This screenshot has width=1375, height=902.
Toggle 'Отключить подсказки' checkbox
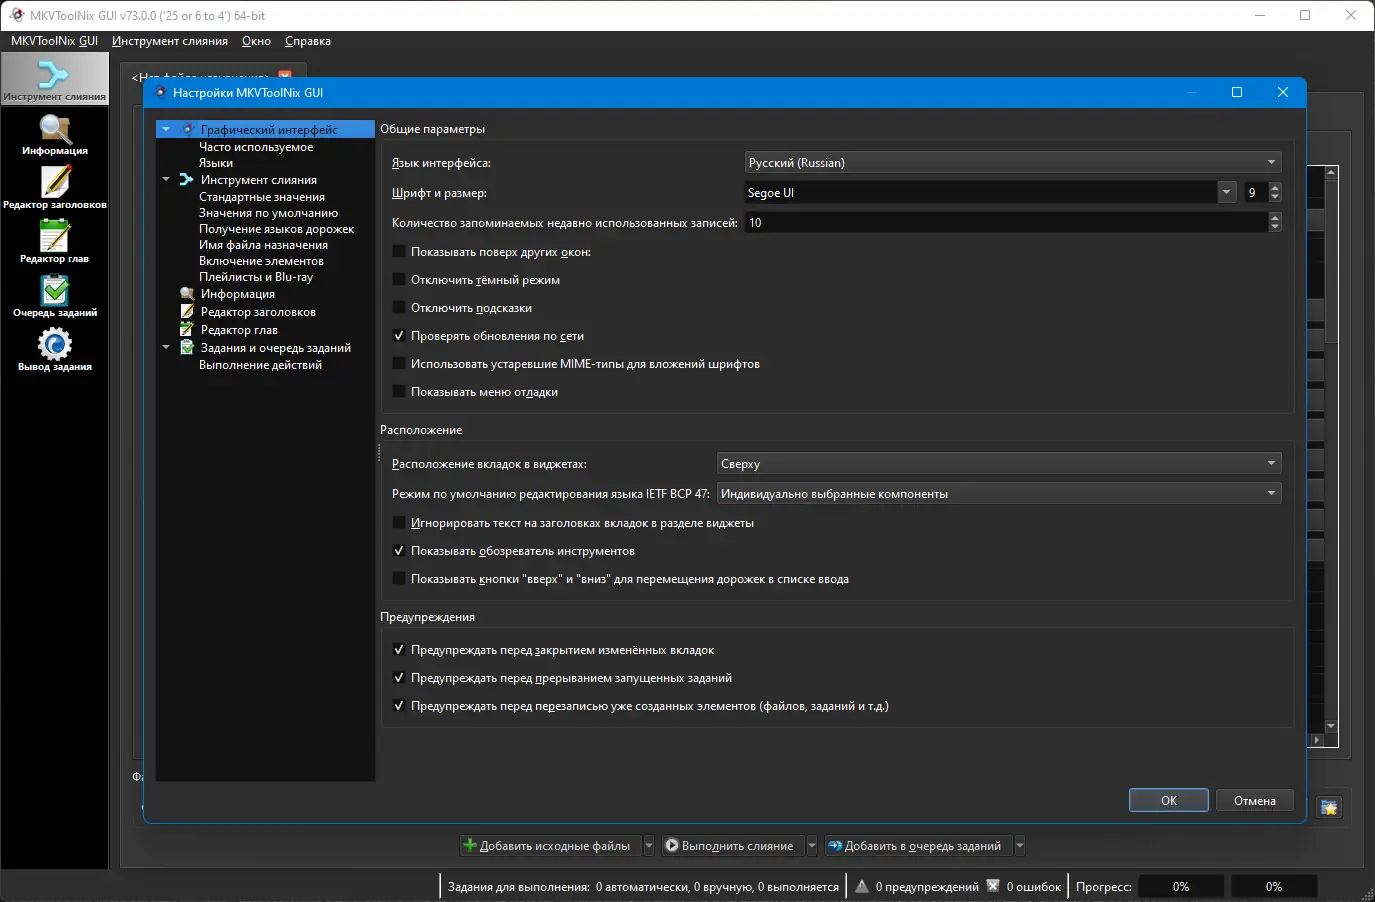coord(399,308)
